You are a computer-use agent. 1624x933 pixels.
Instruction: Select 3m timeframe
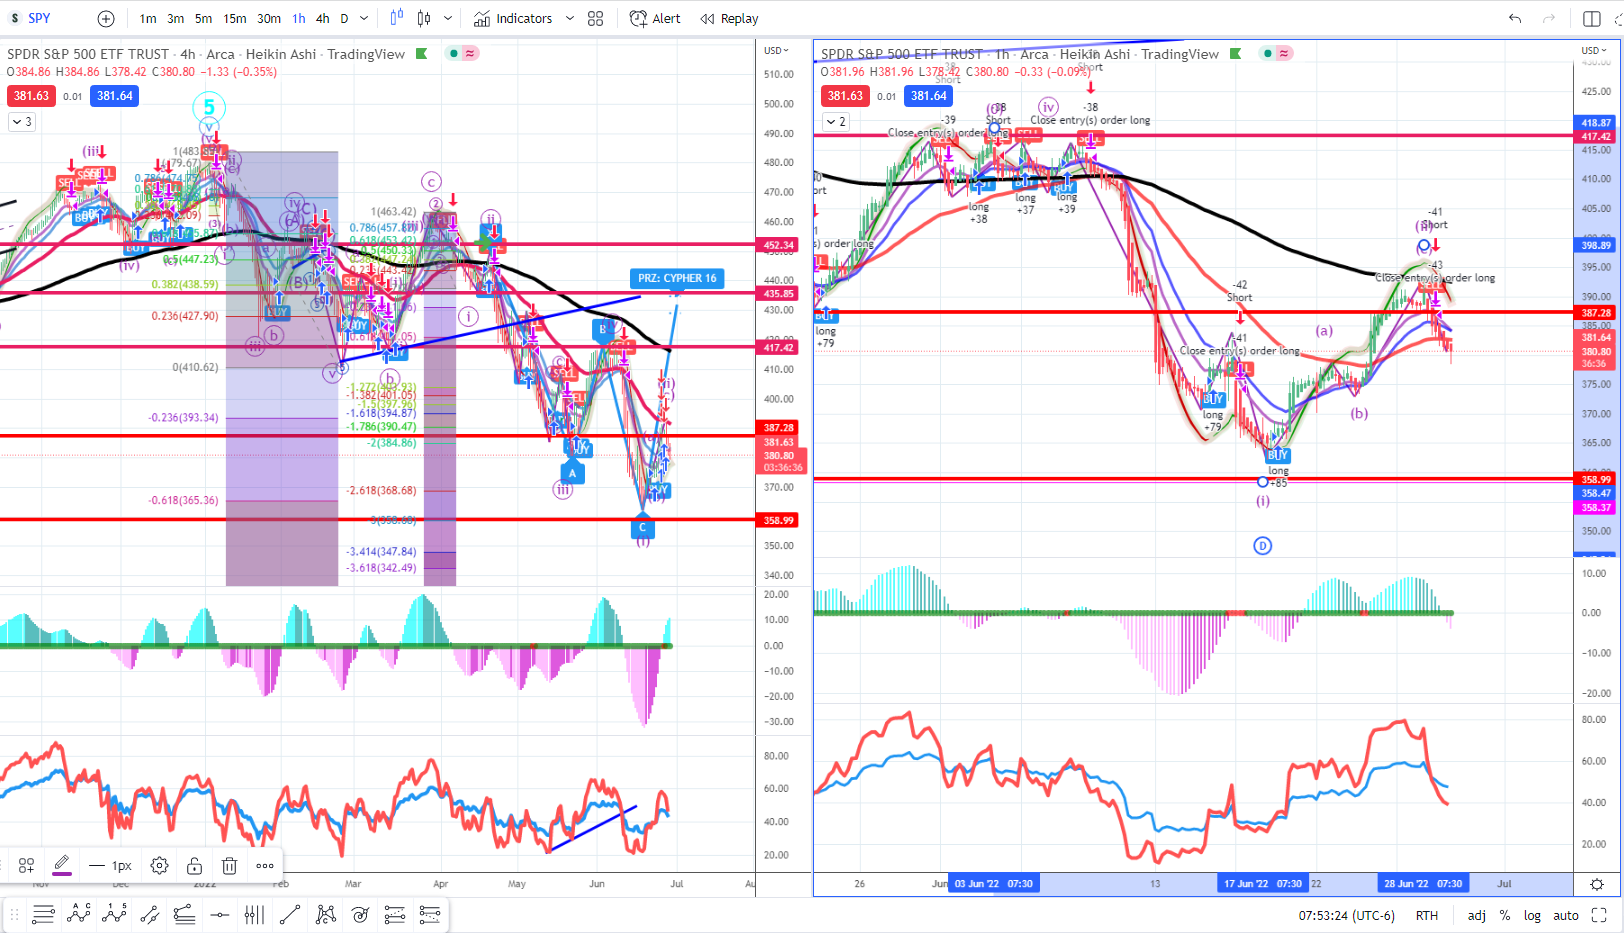coord(175,18)
